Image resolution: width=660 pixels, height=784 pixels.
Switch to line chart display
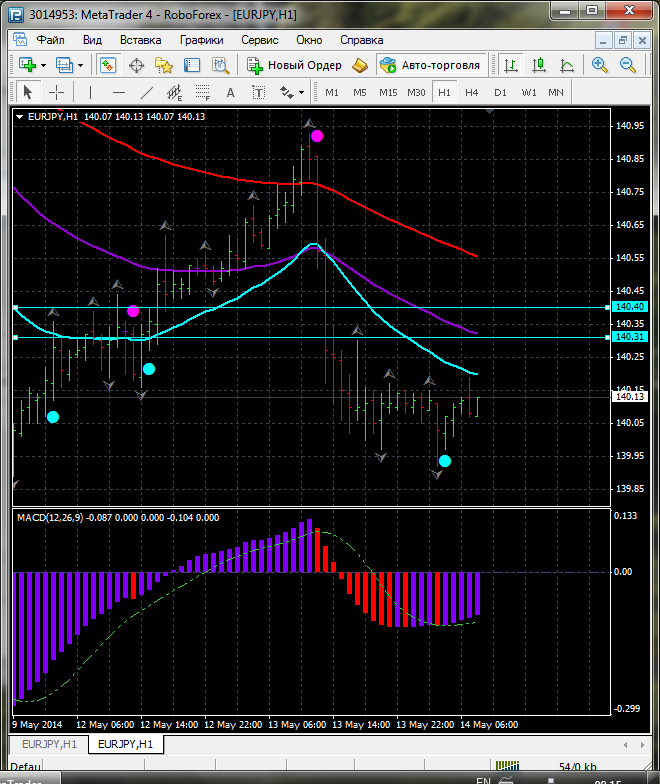[x=566, y=66]
